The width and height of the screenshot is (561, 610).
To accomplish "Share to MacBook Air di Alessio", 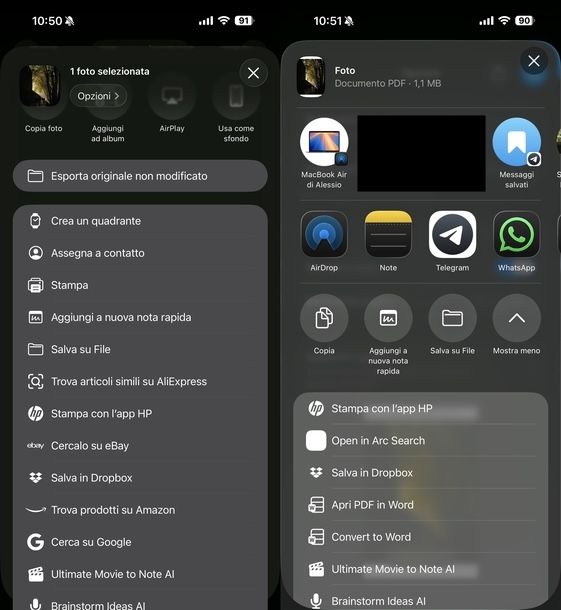I will 324,153.
